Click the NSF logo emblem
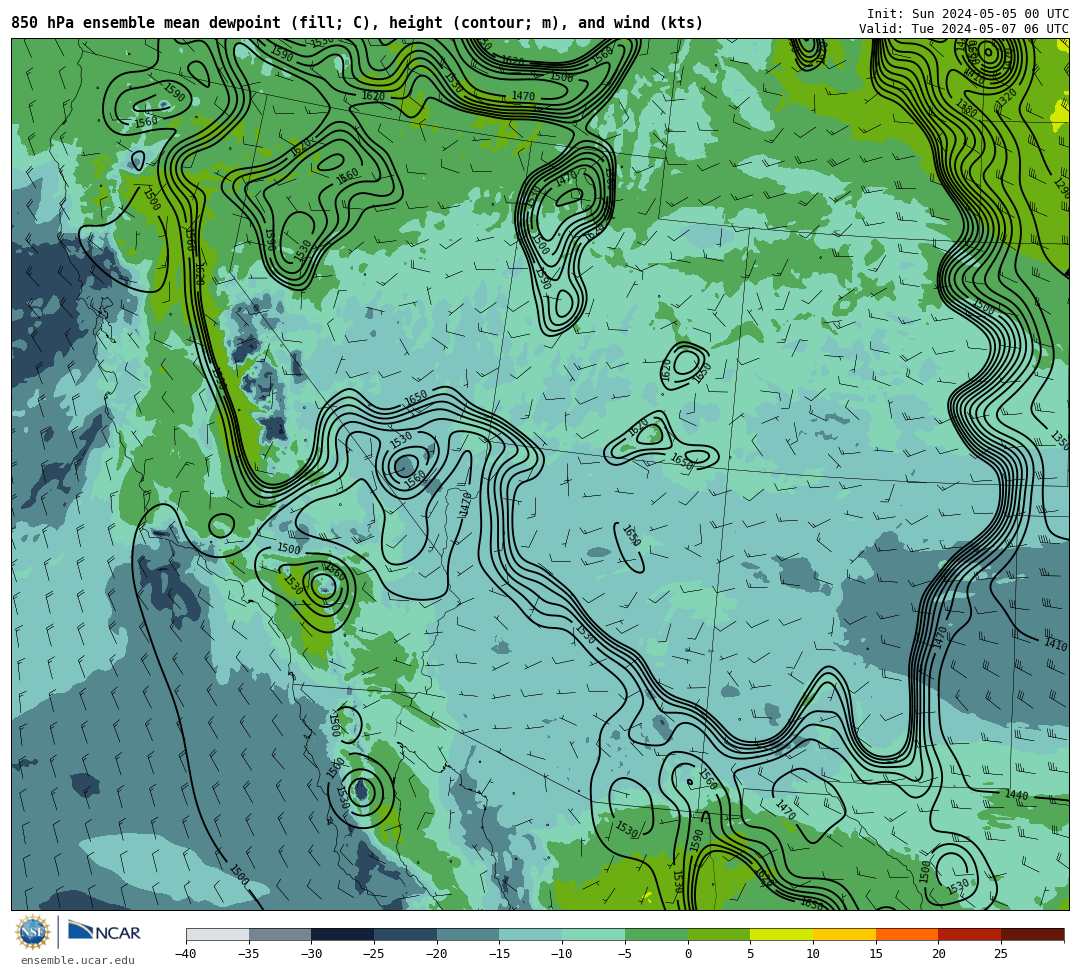The width and height of the screenshot is (1080, 973). coord(33,932)
